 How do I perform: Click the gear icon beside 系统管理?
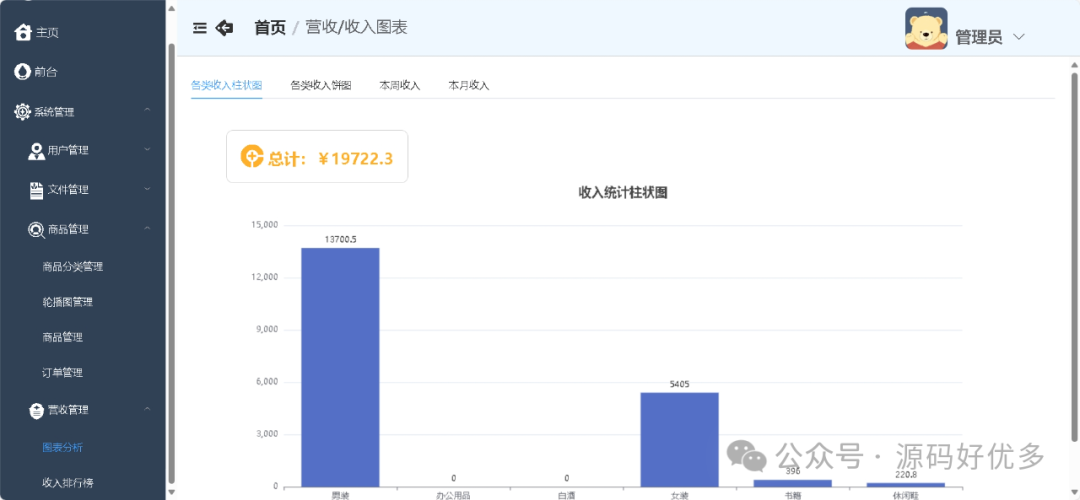(23, 111)
